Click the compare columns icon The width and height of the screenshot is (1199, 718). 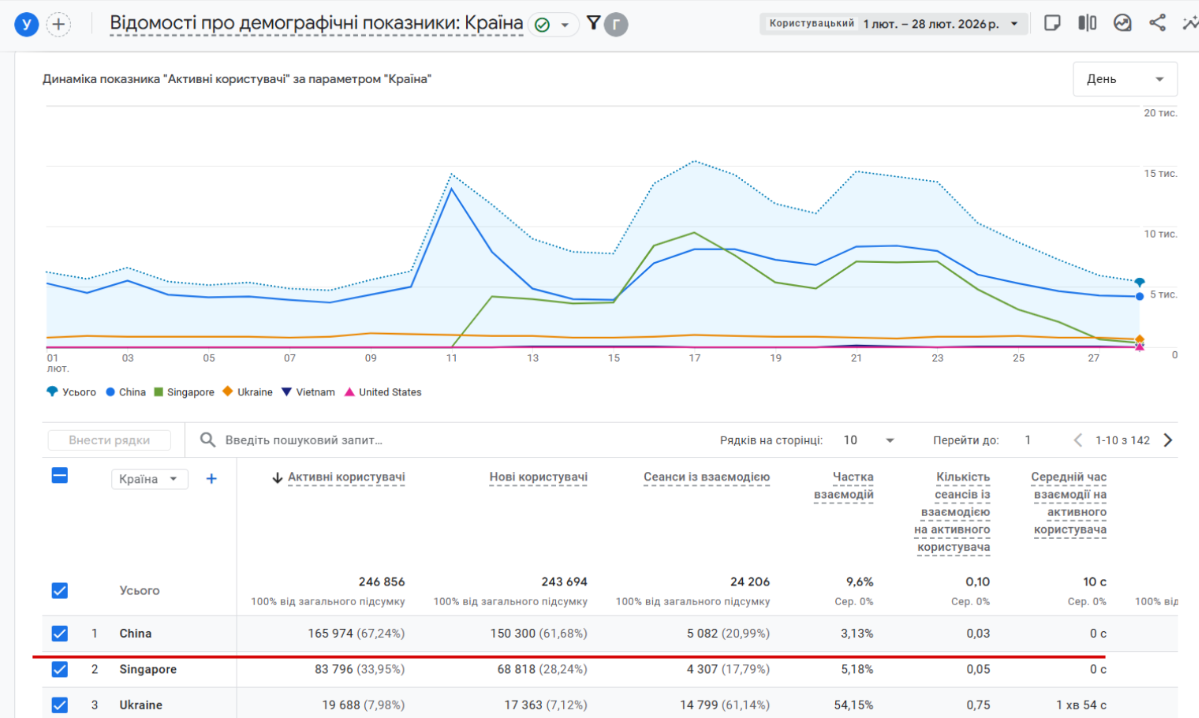click(x=1087, y=23)
